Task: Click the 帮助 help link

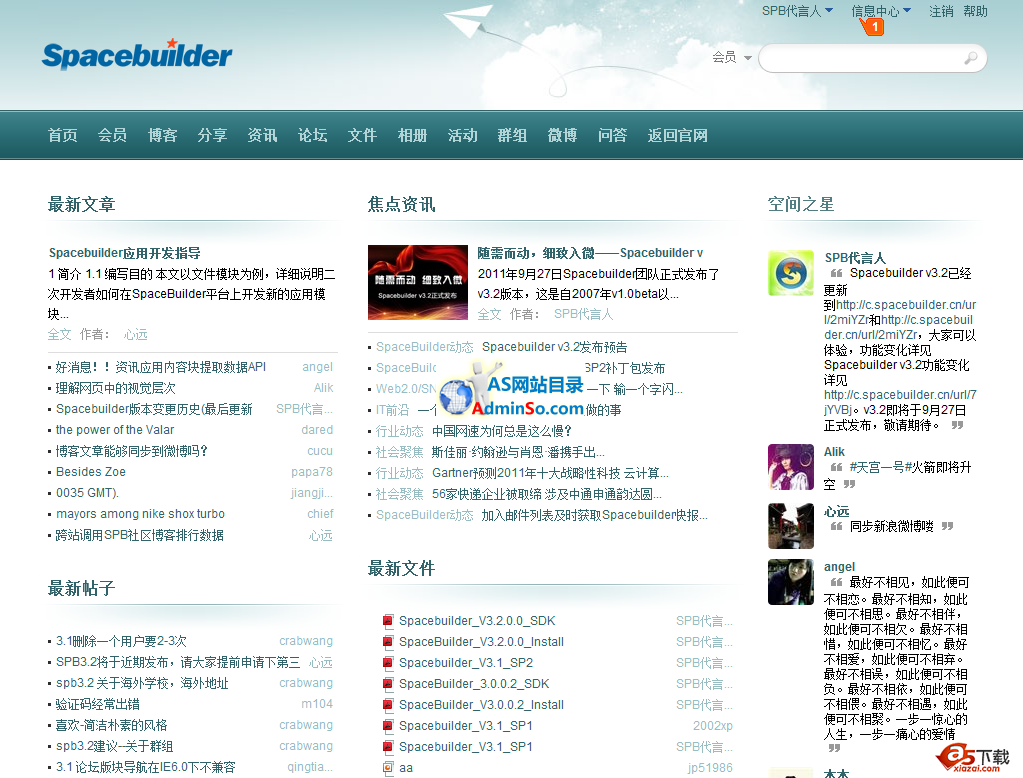Action: (x=975, y=11)
